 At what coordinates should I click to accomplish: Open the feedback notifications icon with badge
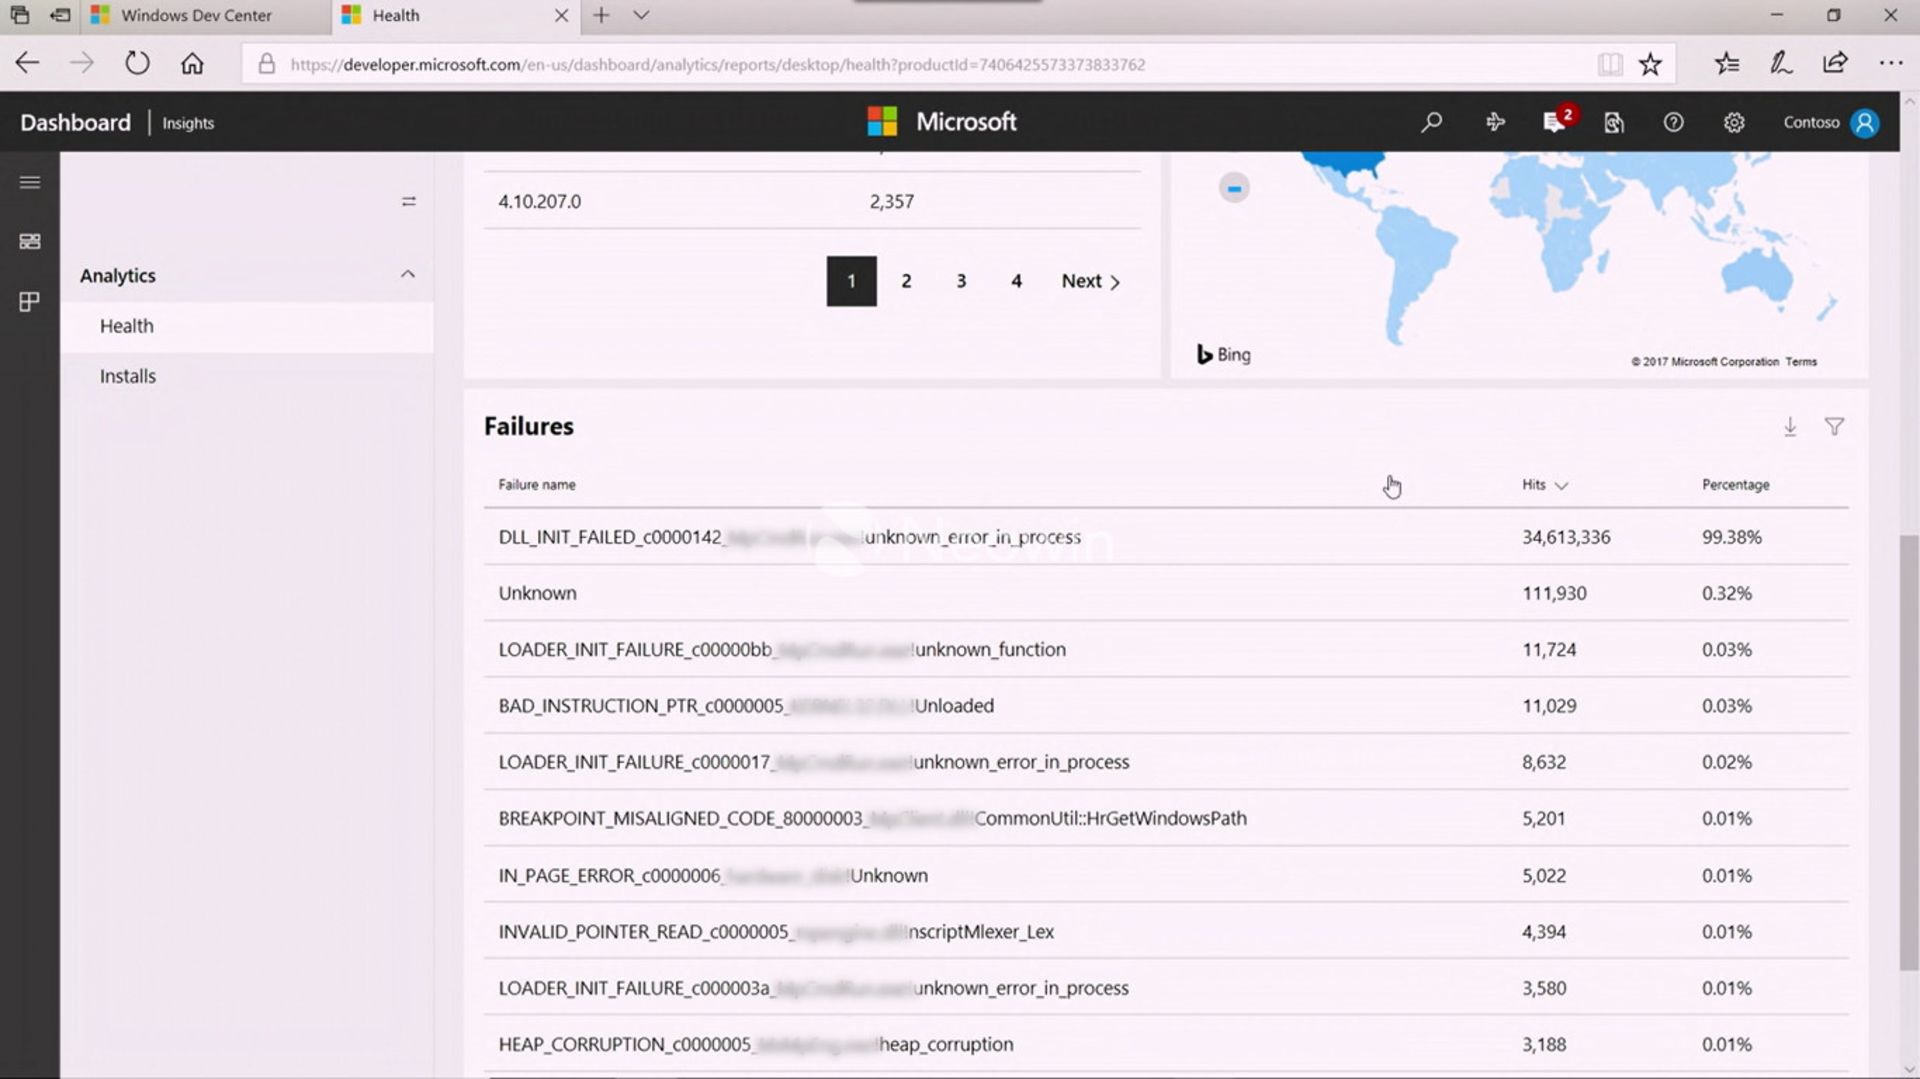point(1554,122)
